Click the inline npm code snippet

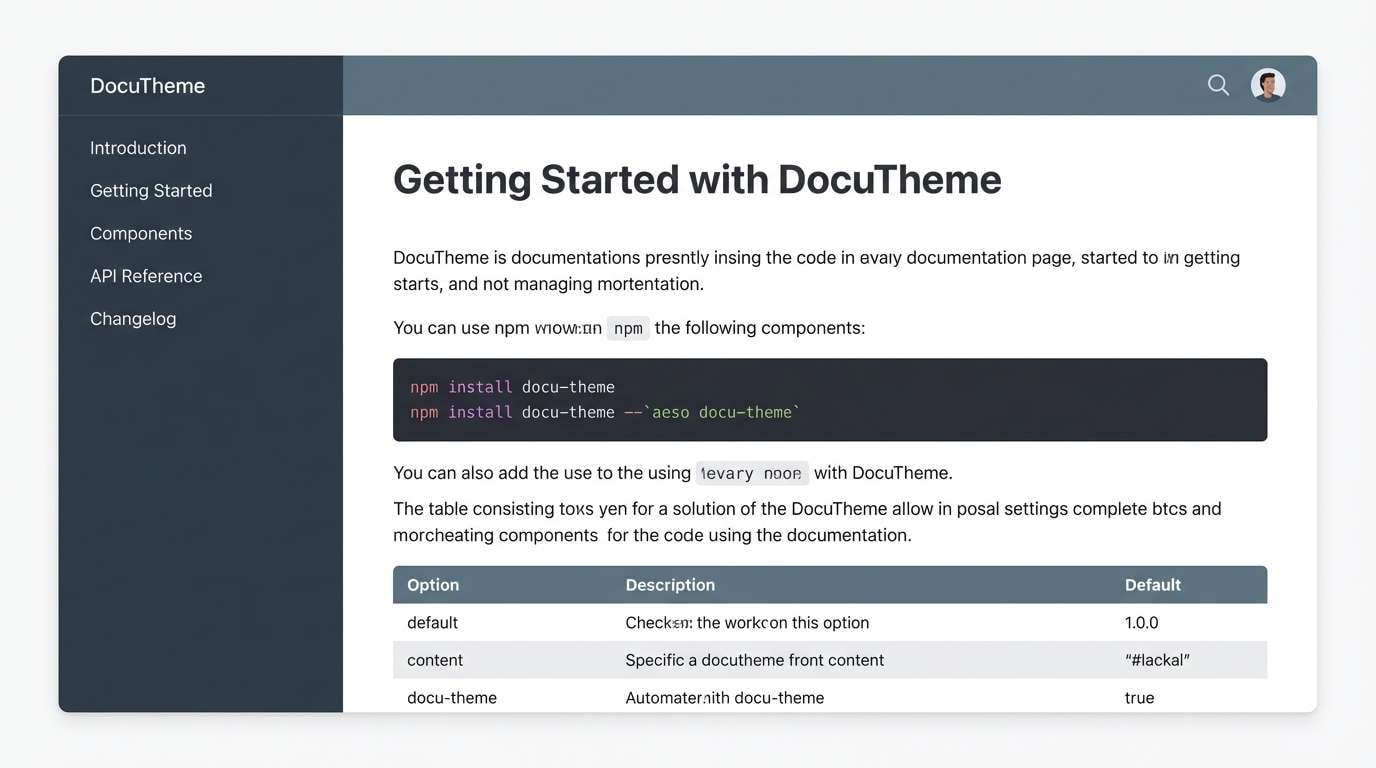pyautogui.click(x=628, y=327)
